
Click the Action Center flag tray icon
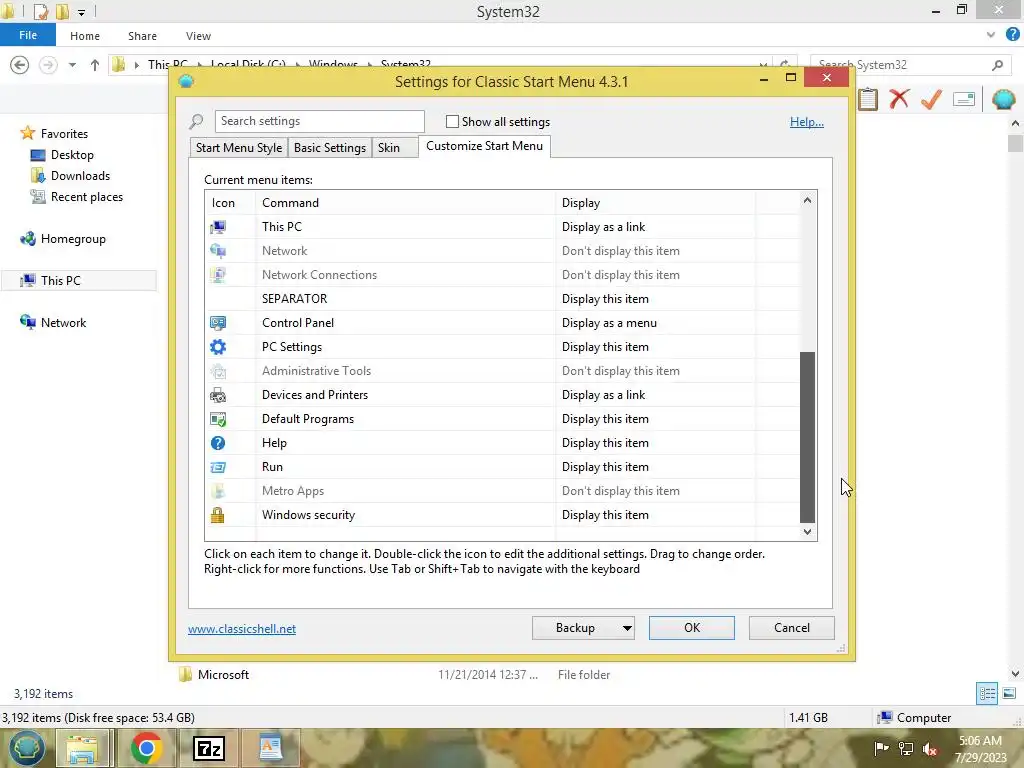click(881, 748)
